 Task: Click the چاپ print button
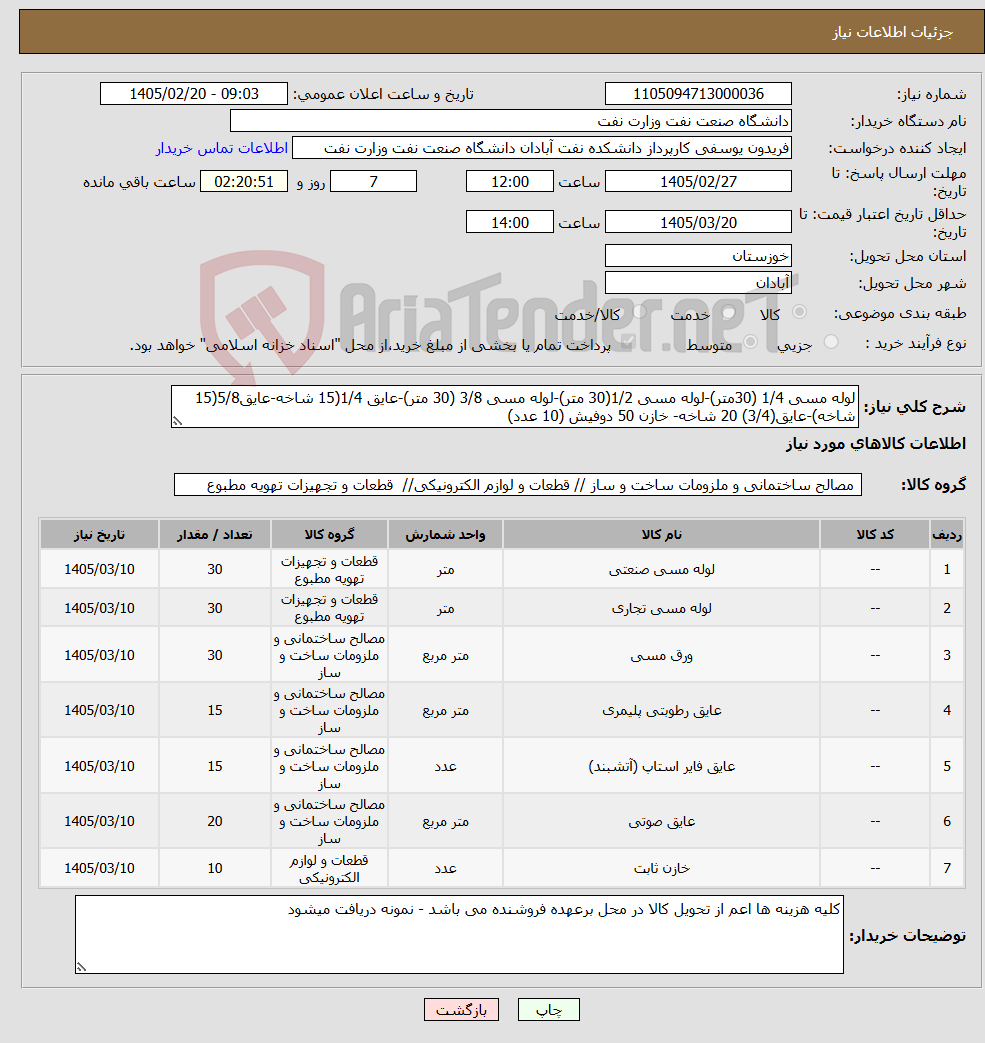[549, 1010]
